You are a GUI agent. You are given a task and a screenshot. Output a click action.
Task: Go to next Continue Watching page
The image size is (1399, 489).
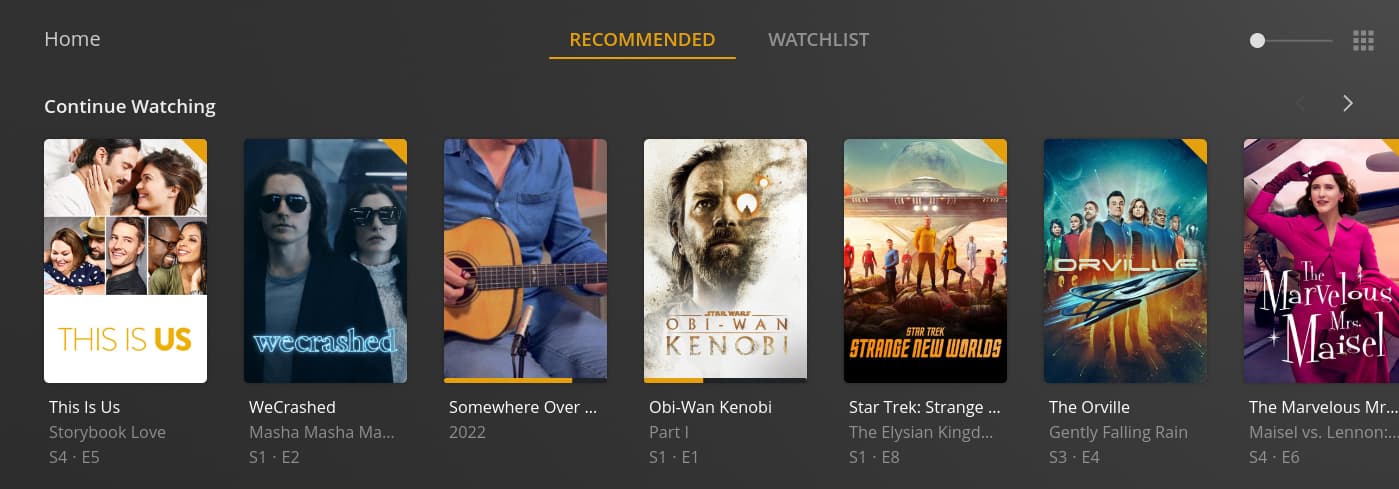tap(1348, 103)
